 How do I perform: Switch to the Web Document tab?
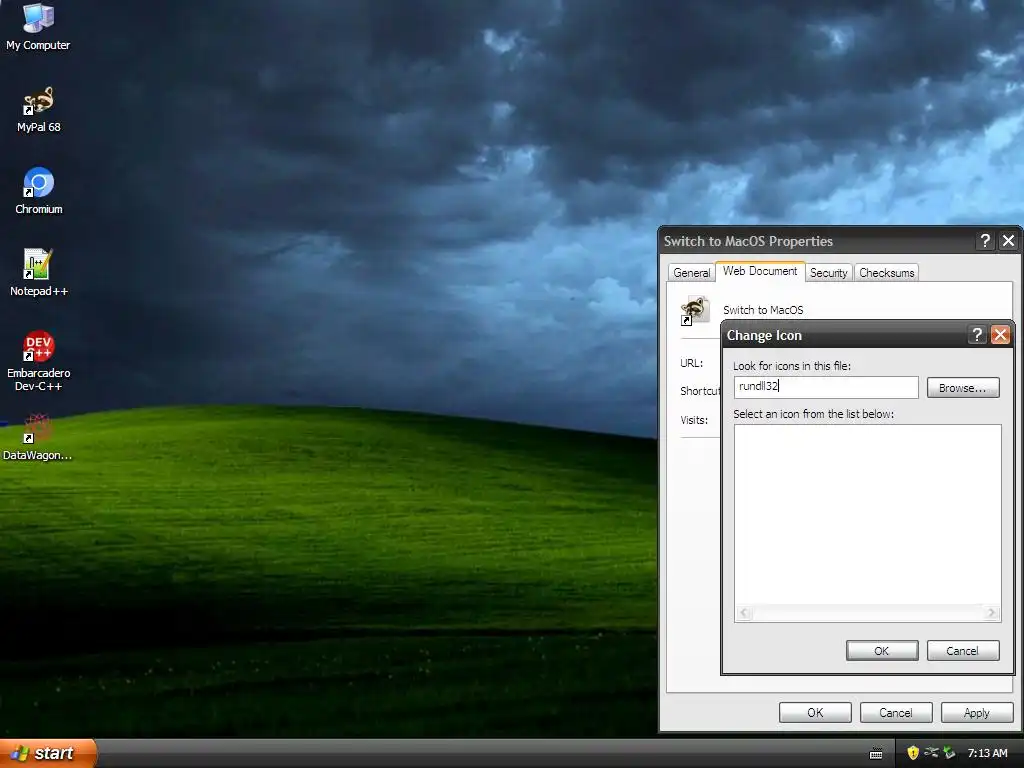[760, 271]
